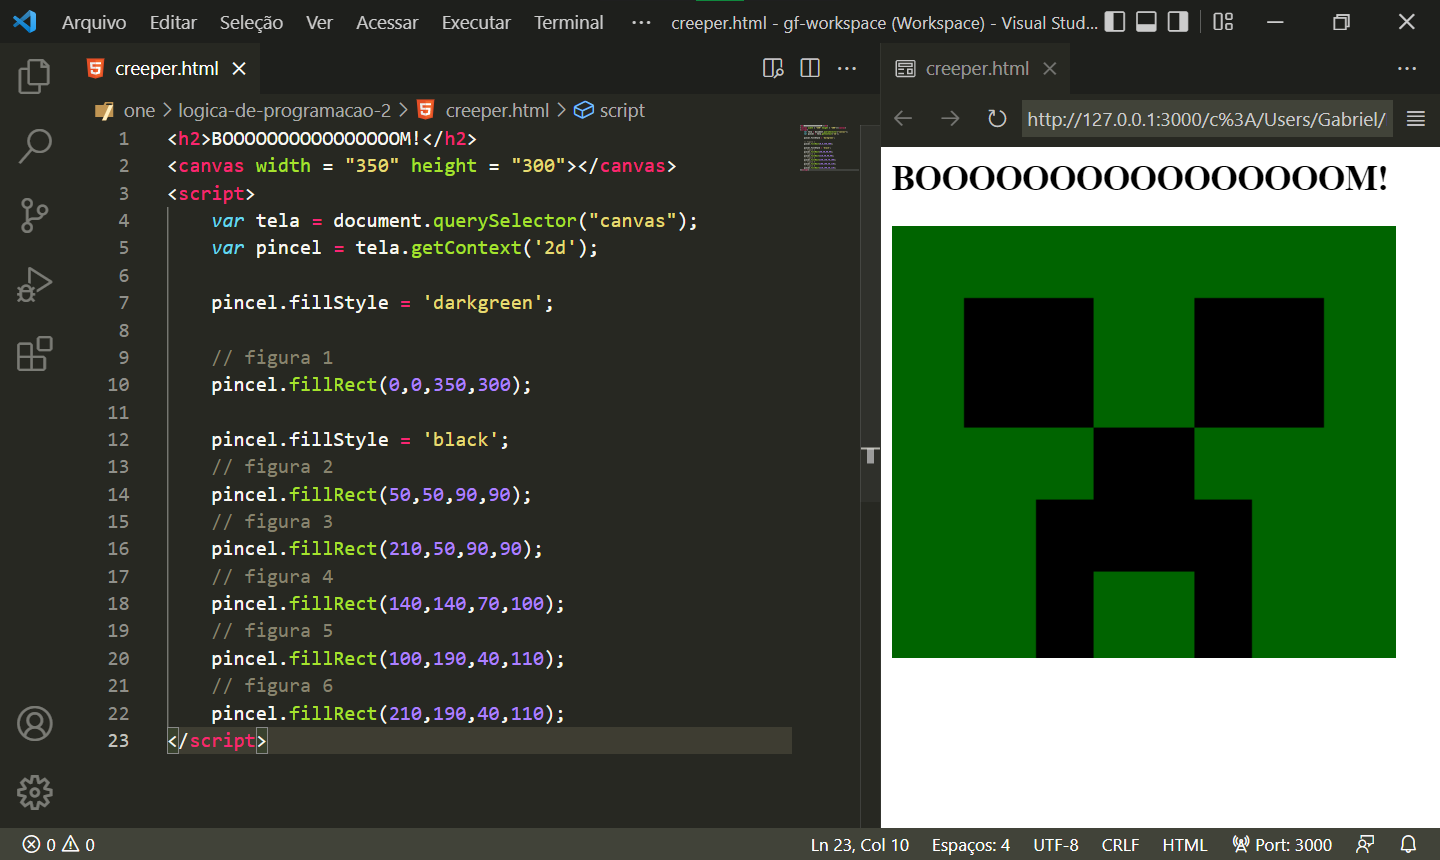Click querySelector on line 4
Screen dimensions: 1440x860
(505, 220)
